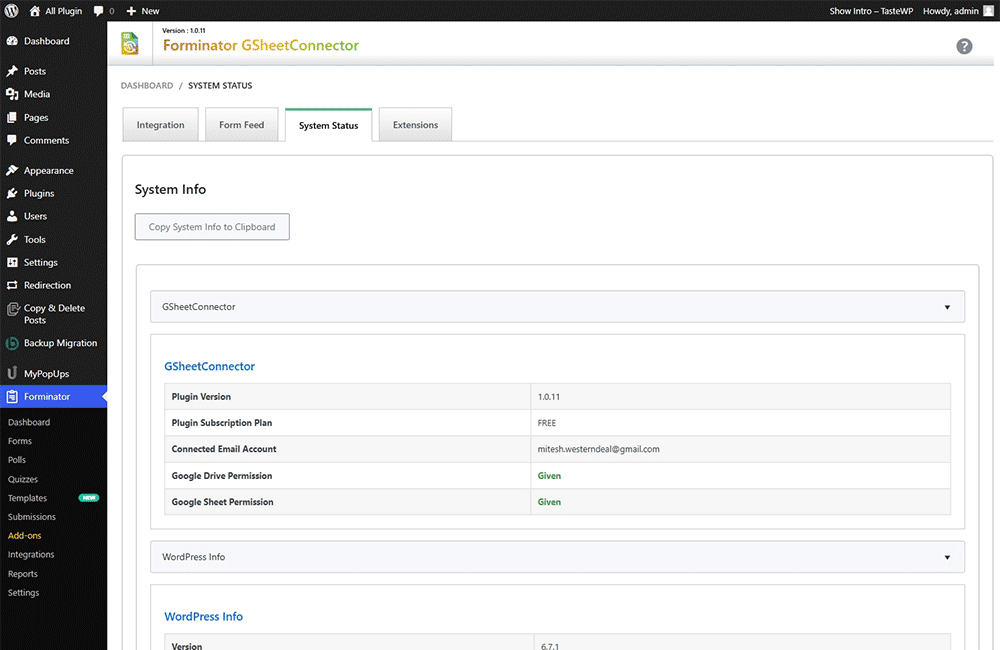Click the GSheetConnector plugin logo

[x=130, y=43]
